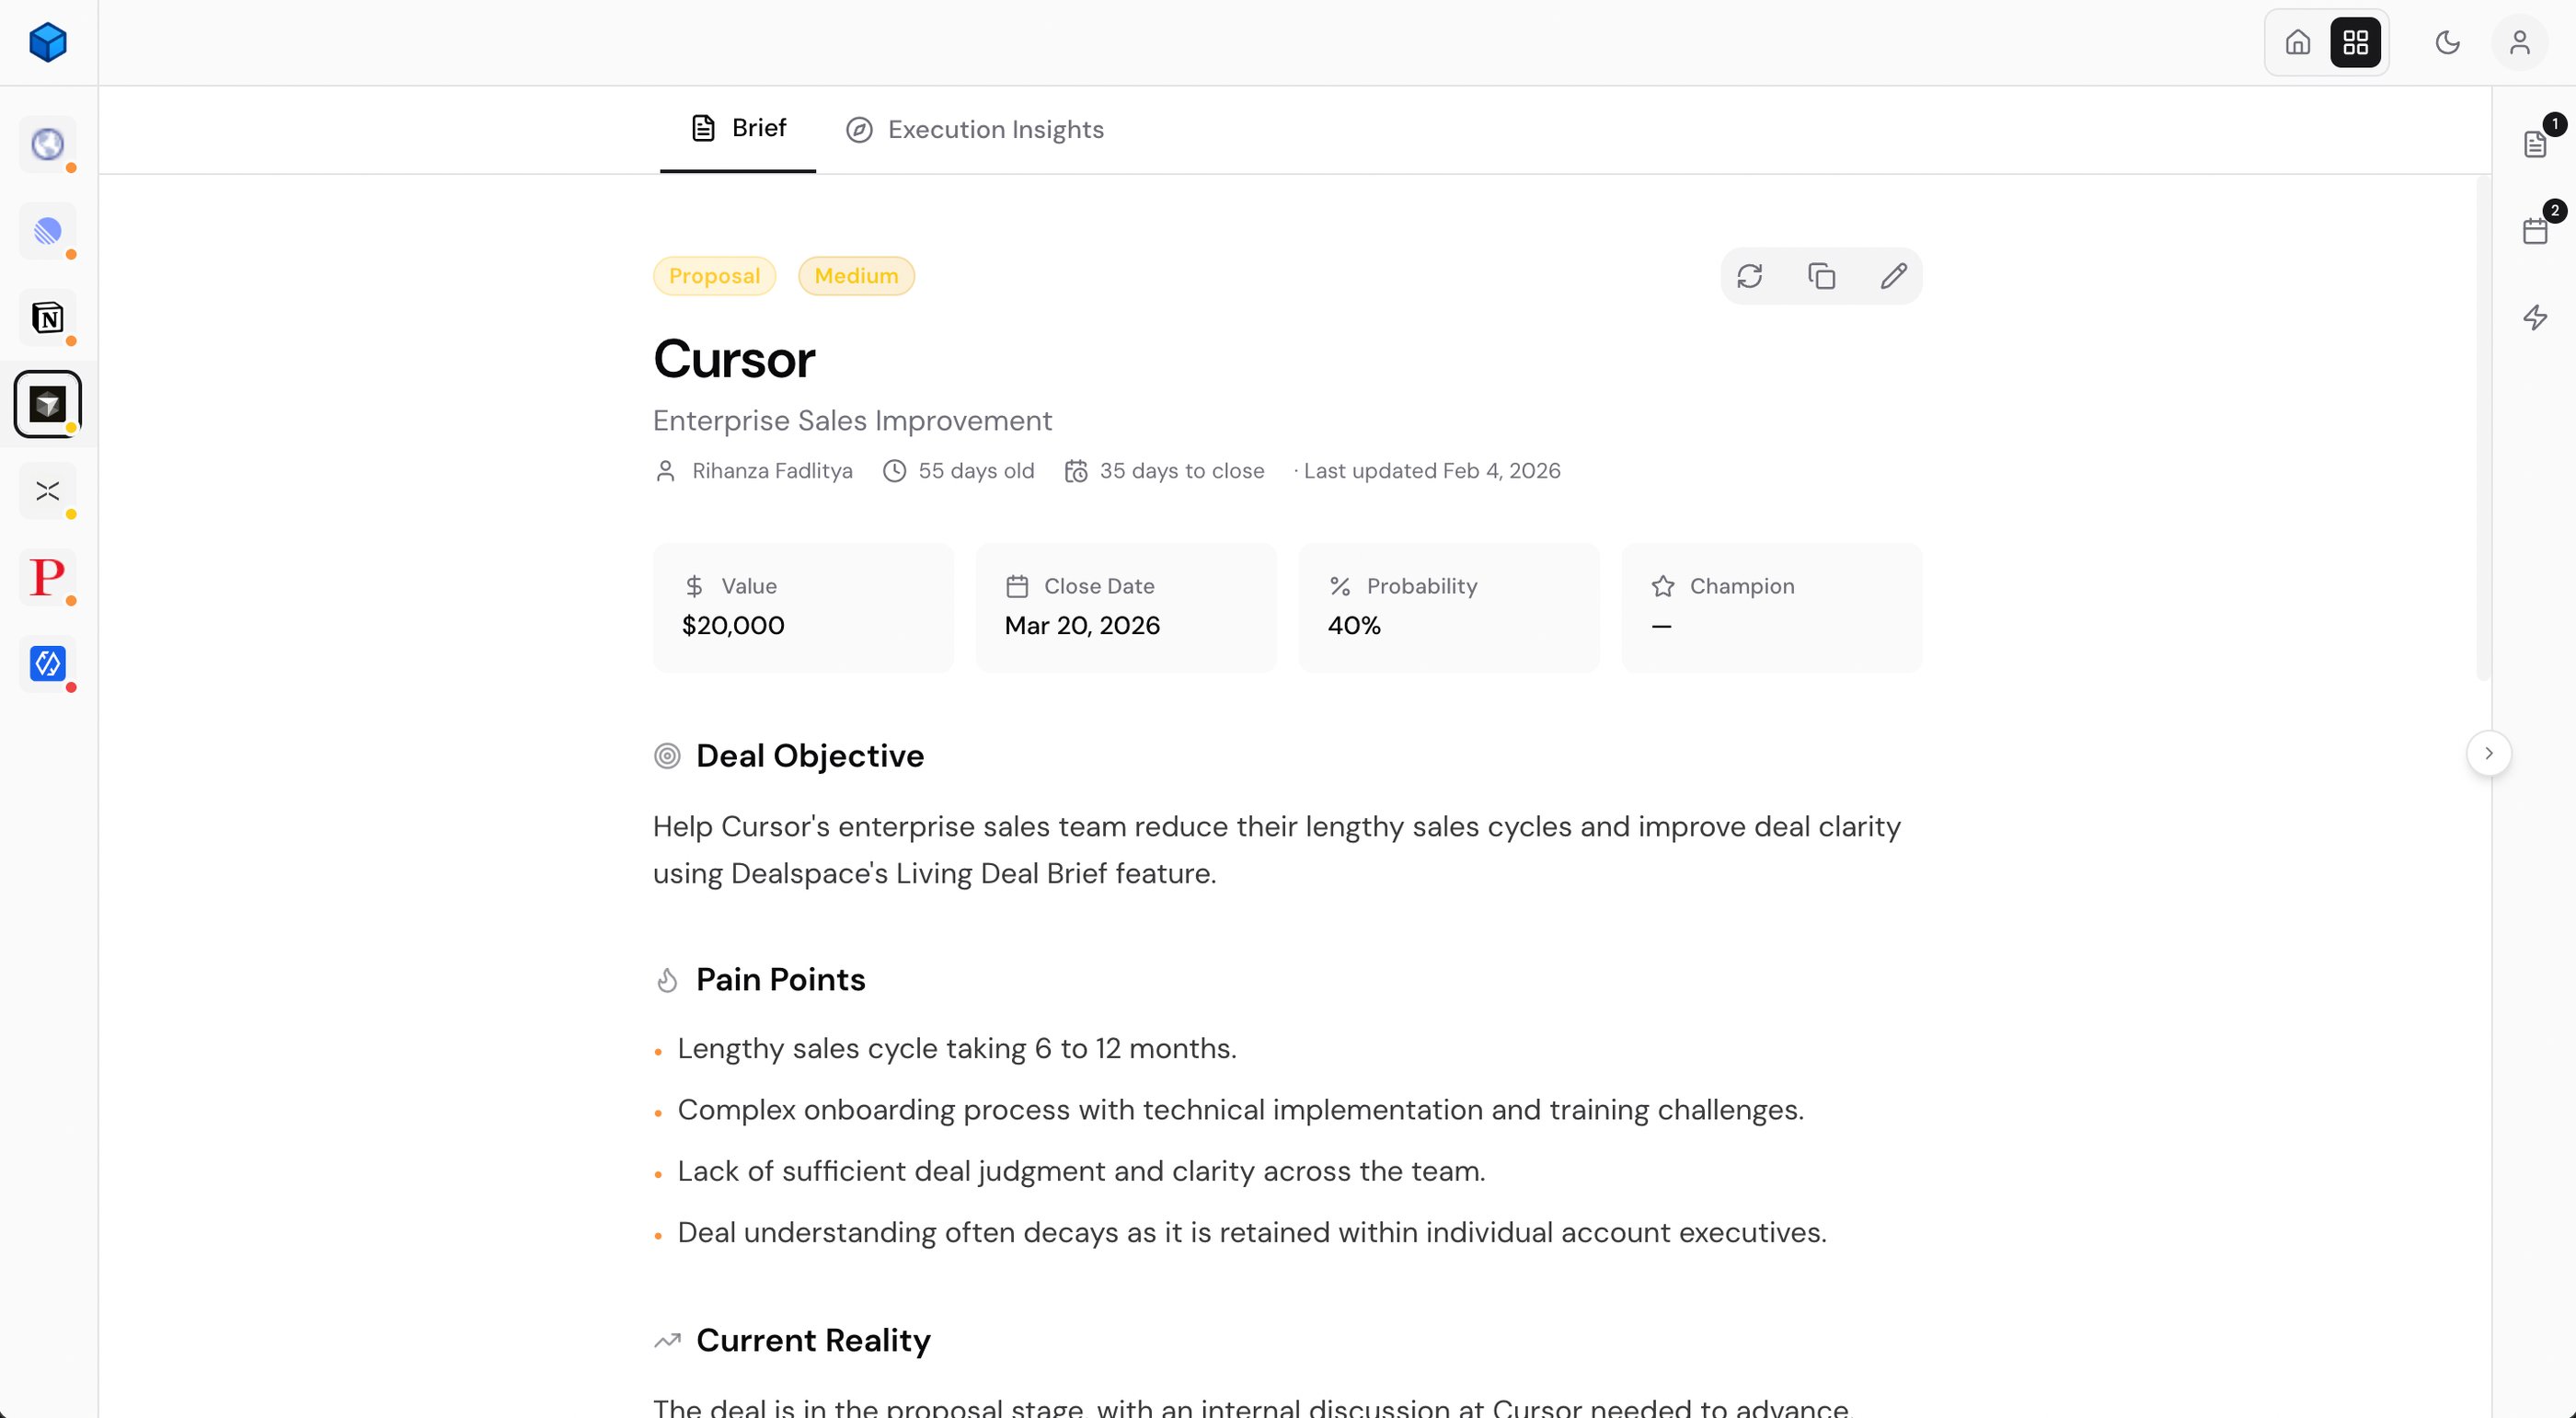2576x1418 pixels.
Task: Click the Medium priority badge
Action: [x=856, y=276]
